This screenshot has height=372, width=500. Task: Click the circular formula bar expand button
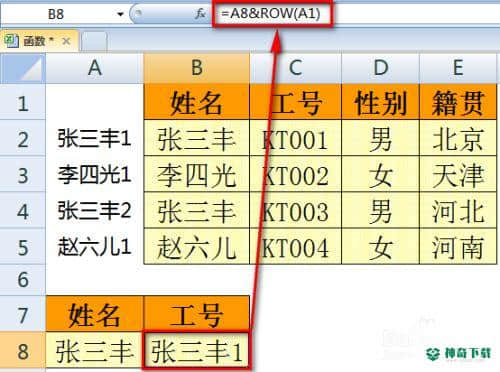pos(137,13)
